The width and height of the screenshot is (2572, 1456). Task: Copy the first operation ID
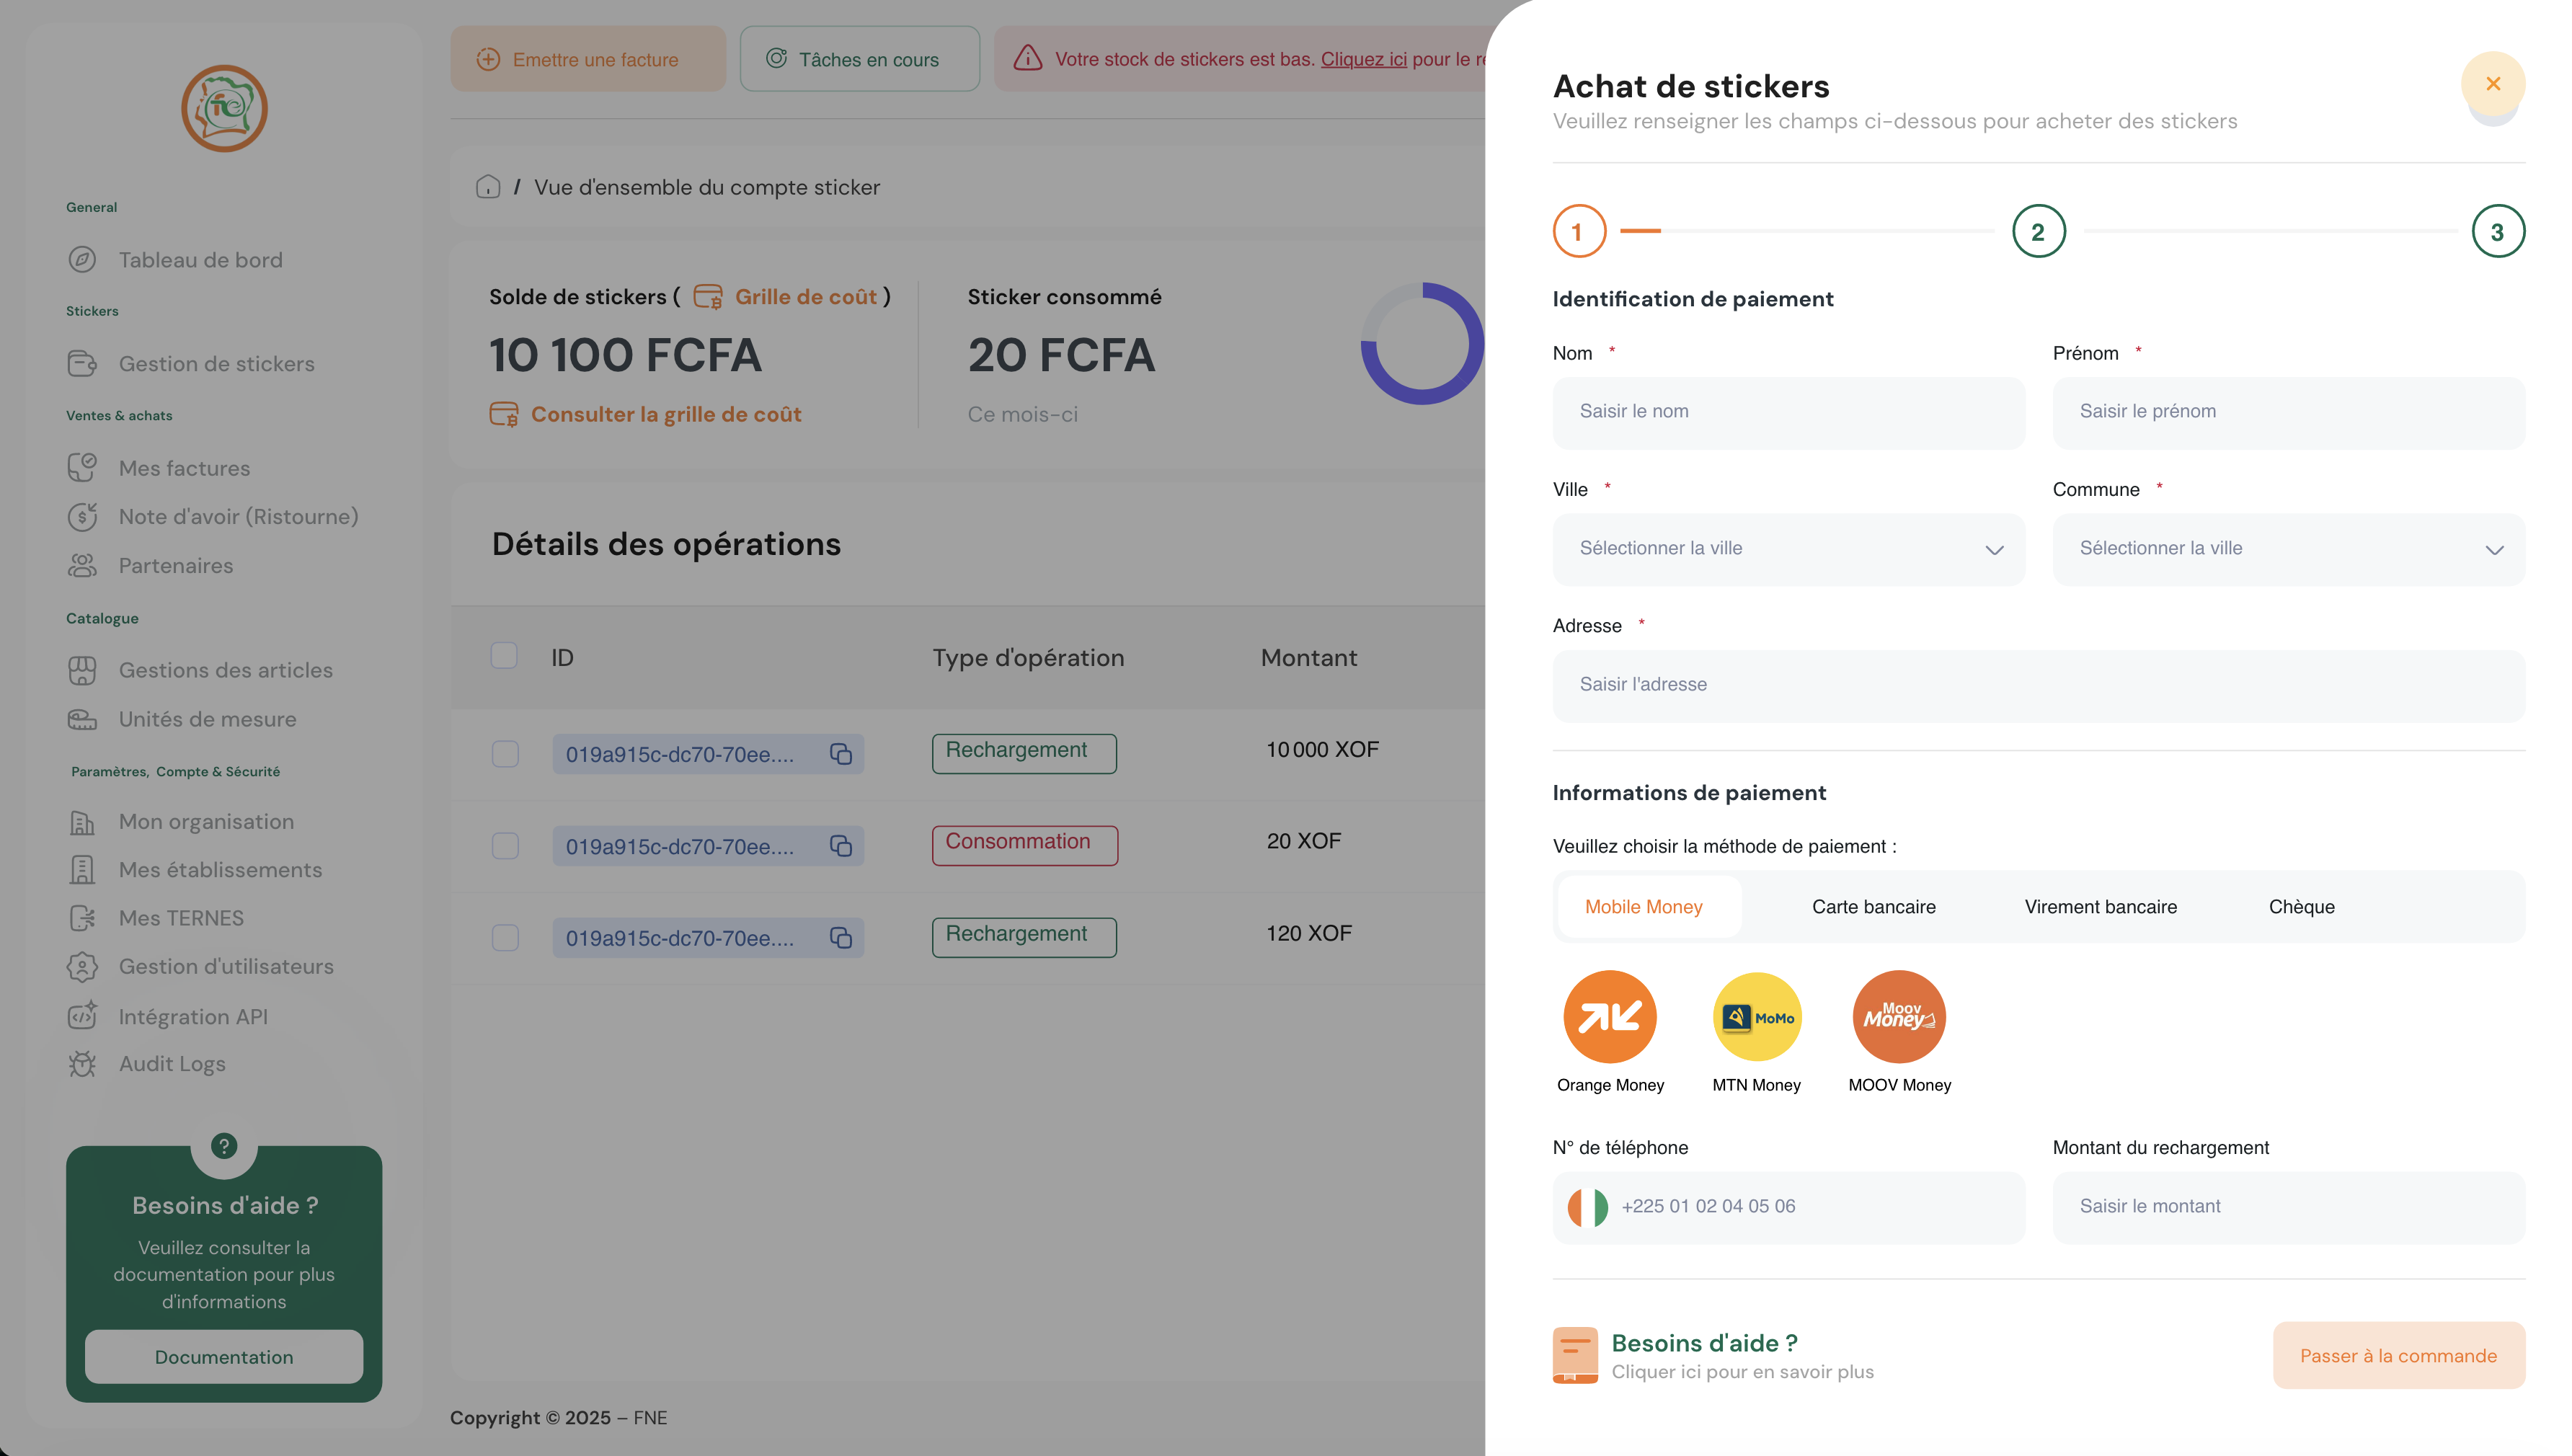click(x=840, y=754)
